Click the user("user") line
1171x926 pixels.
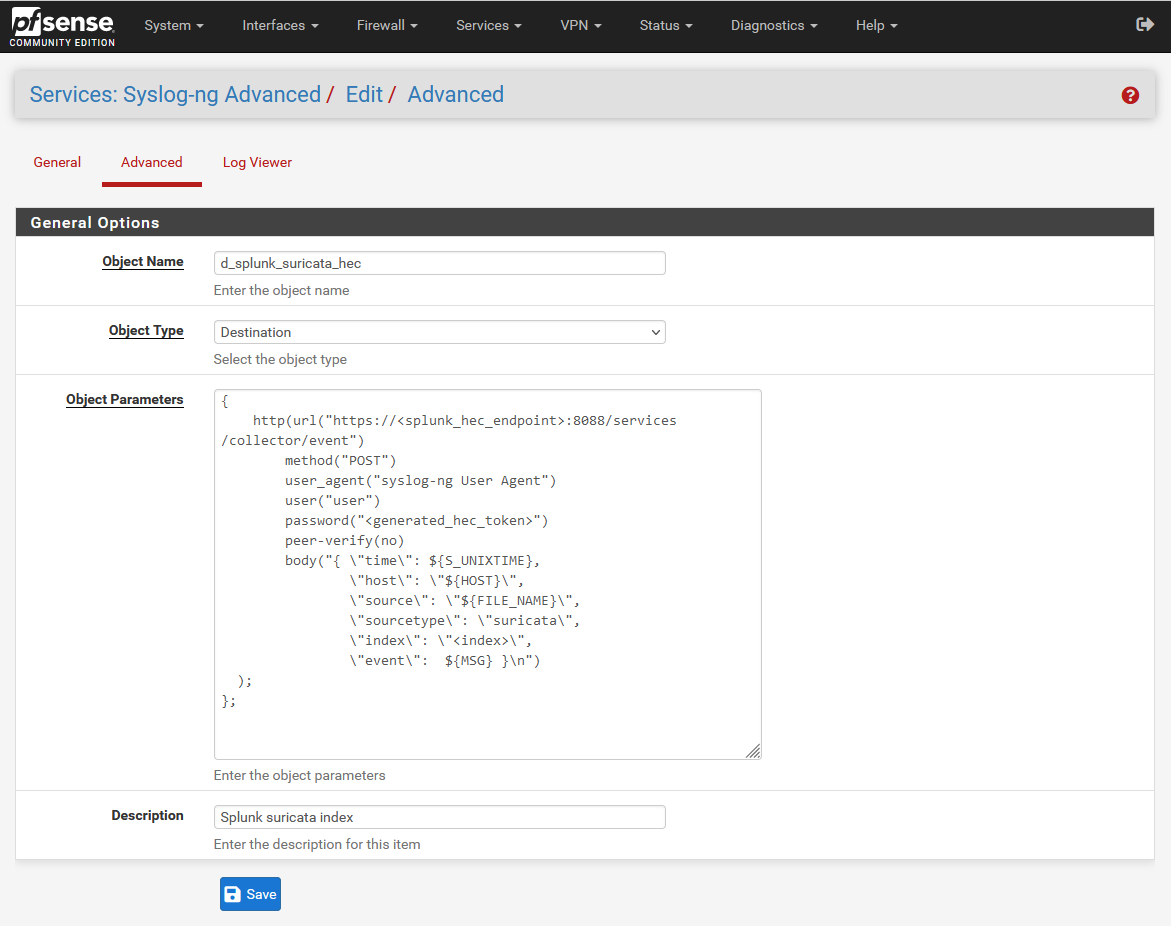[x=332, y=500]
